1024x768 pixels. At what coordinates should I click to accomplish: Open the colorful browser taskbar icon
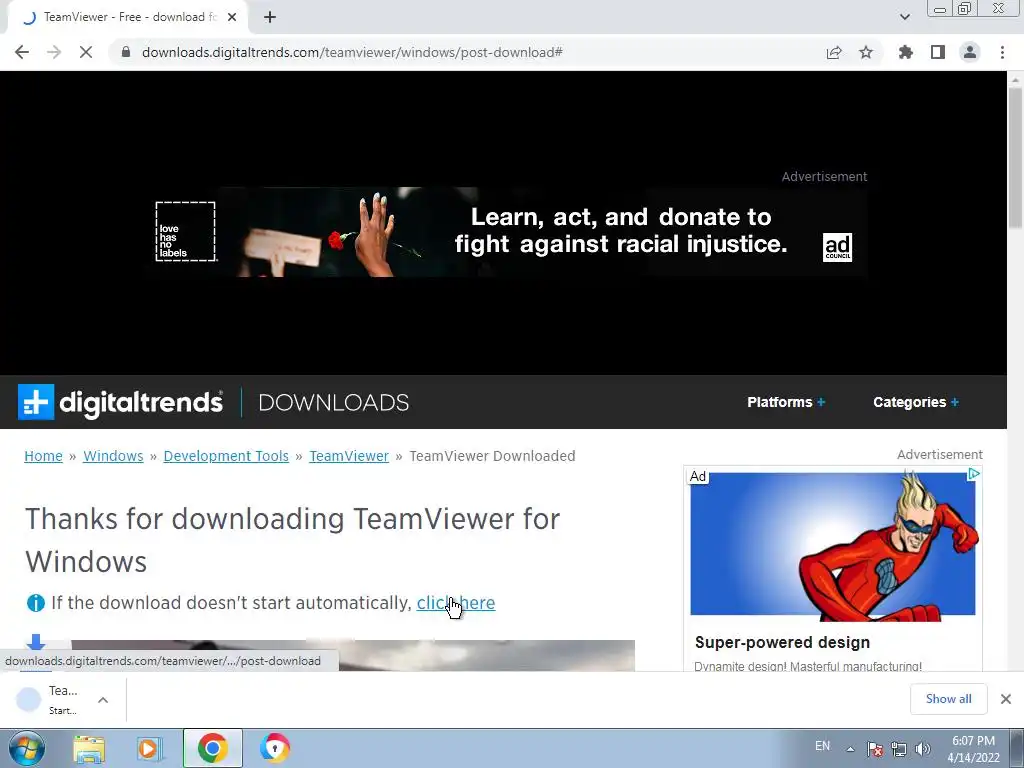pyautogui.click(x=274, y=748)
